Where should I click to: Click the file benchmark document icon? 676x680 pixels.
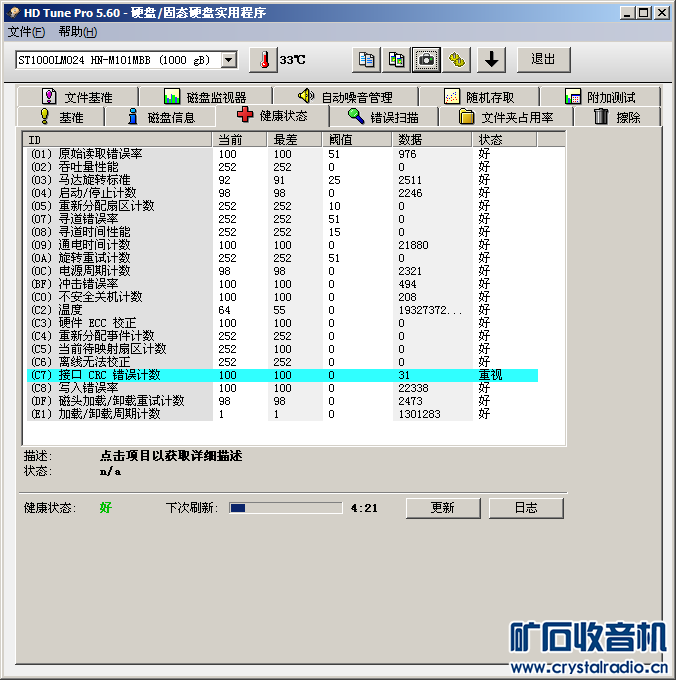[49, 96]
